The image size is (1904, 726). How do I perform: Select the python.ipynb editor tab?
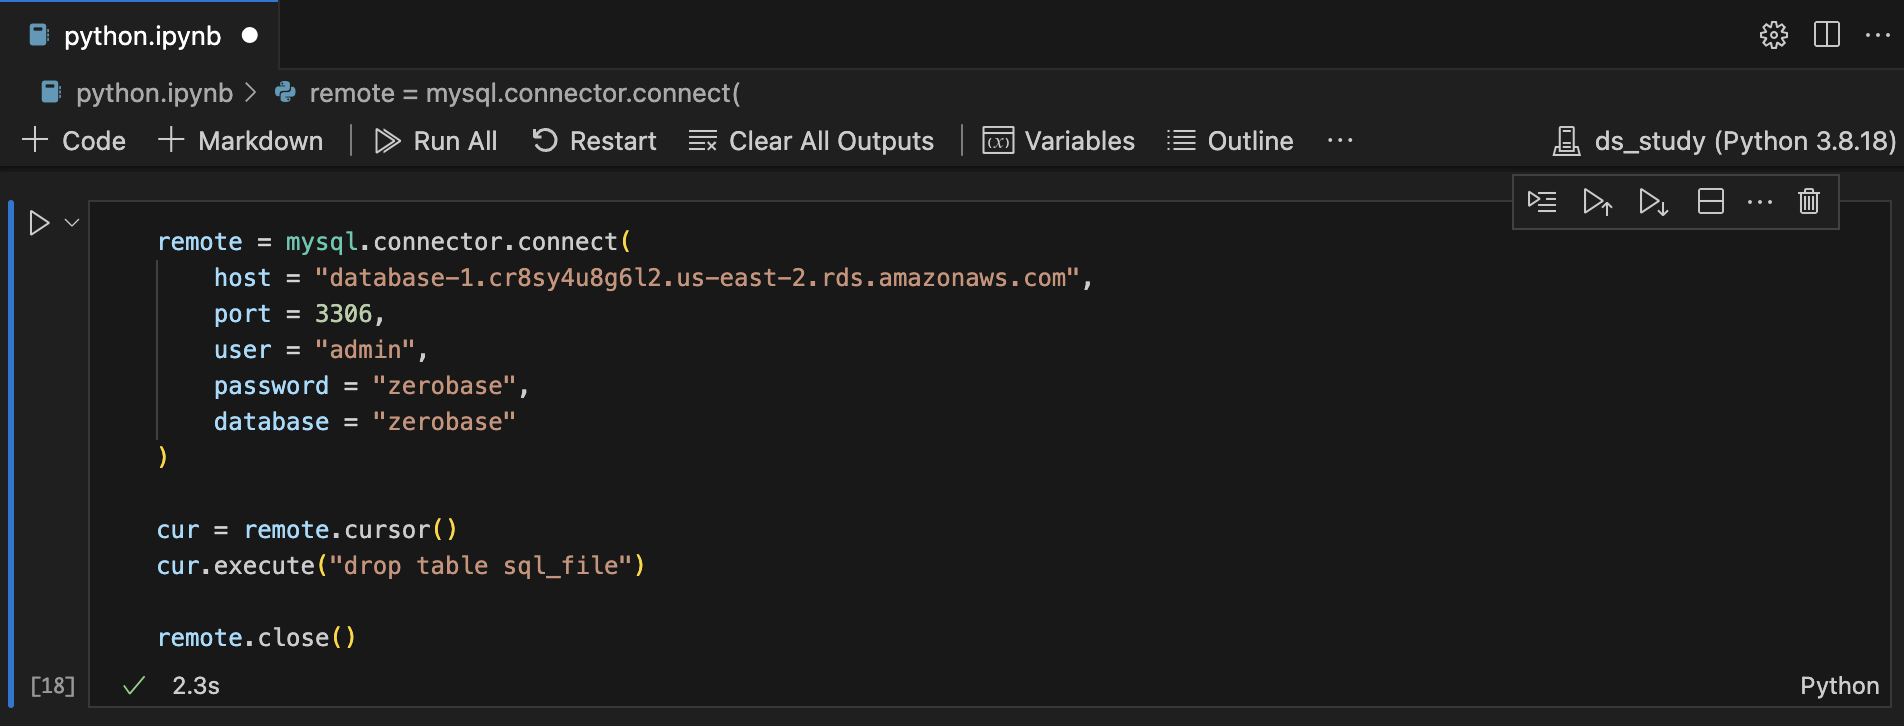(x=142, y=36)
